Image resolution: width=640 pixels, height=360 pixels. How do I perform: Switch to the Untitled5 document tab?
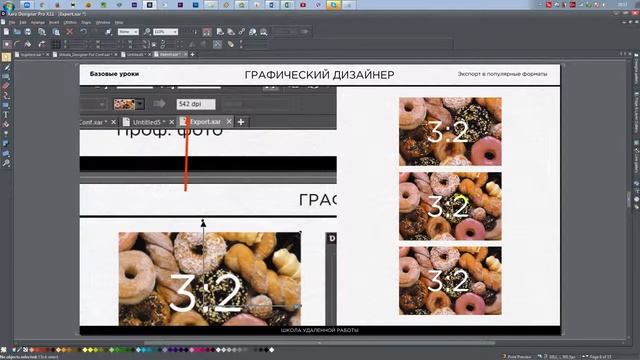pyautogui.click(x=136, y=54)
